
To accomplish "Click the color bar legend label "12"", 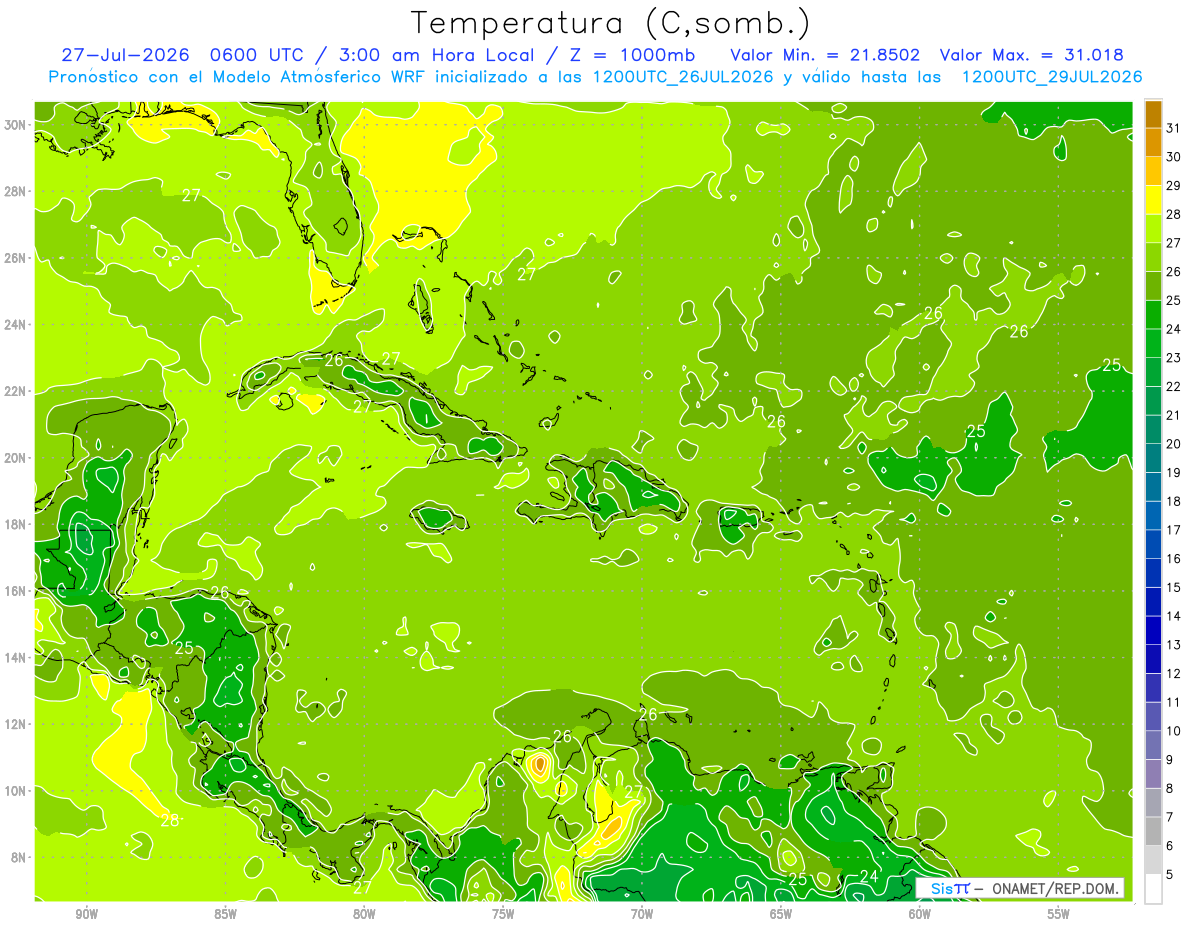I will (1174, 674).
